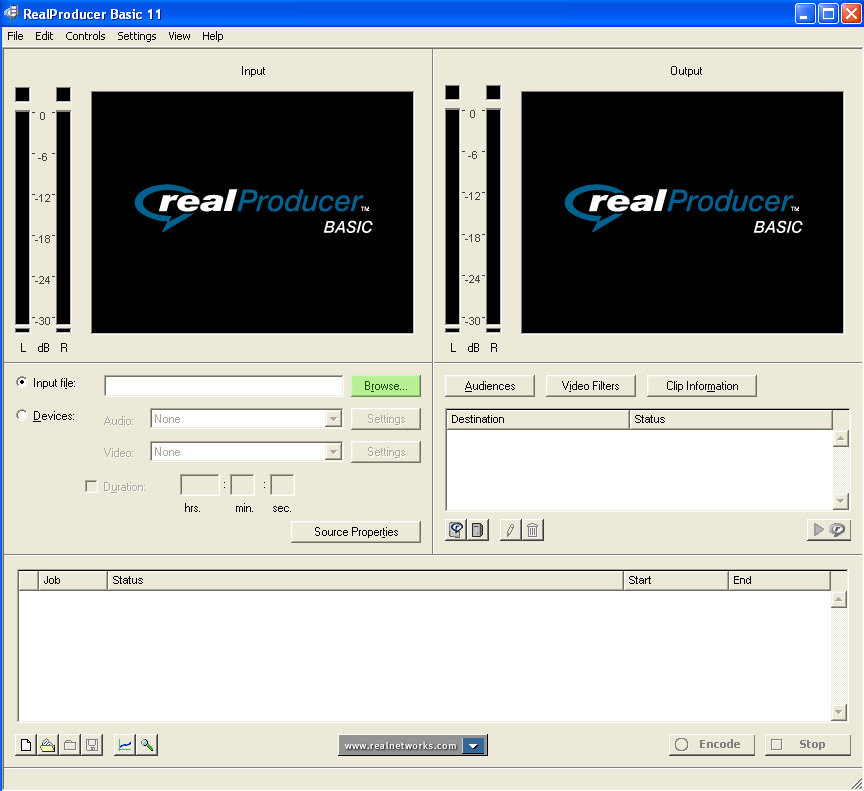The image size is (864, 791).
Task: Maximize the RealProducer window
Action: pos(828,13)
